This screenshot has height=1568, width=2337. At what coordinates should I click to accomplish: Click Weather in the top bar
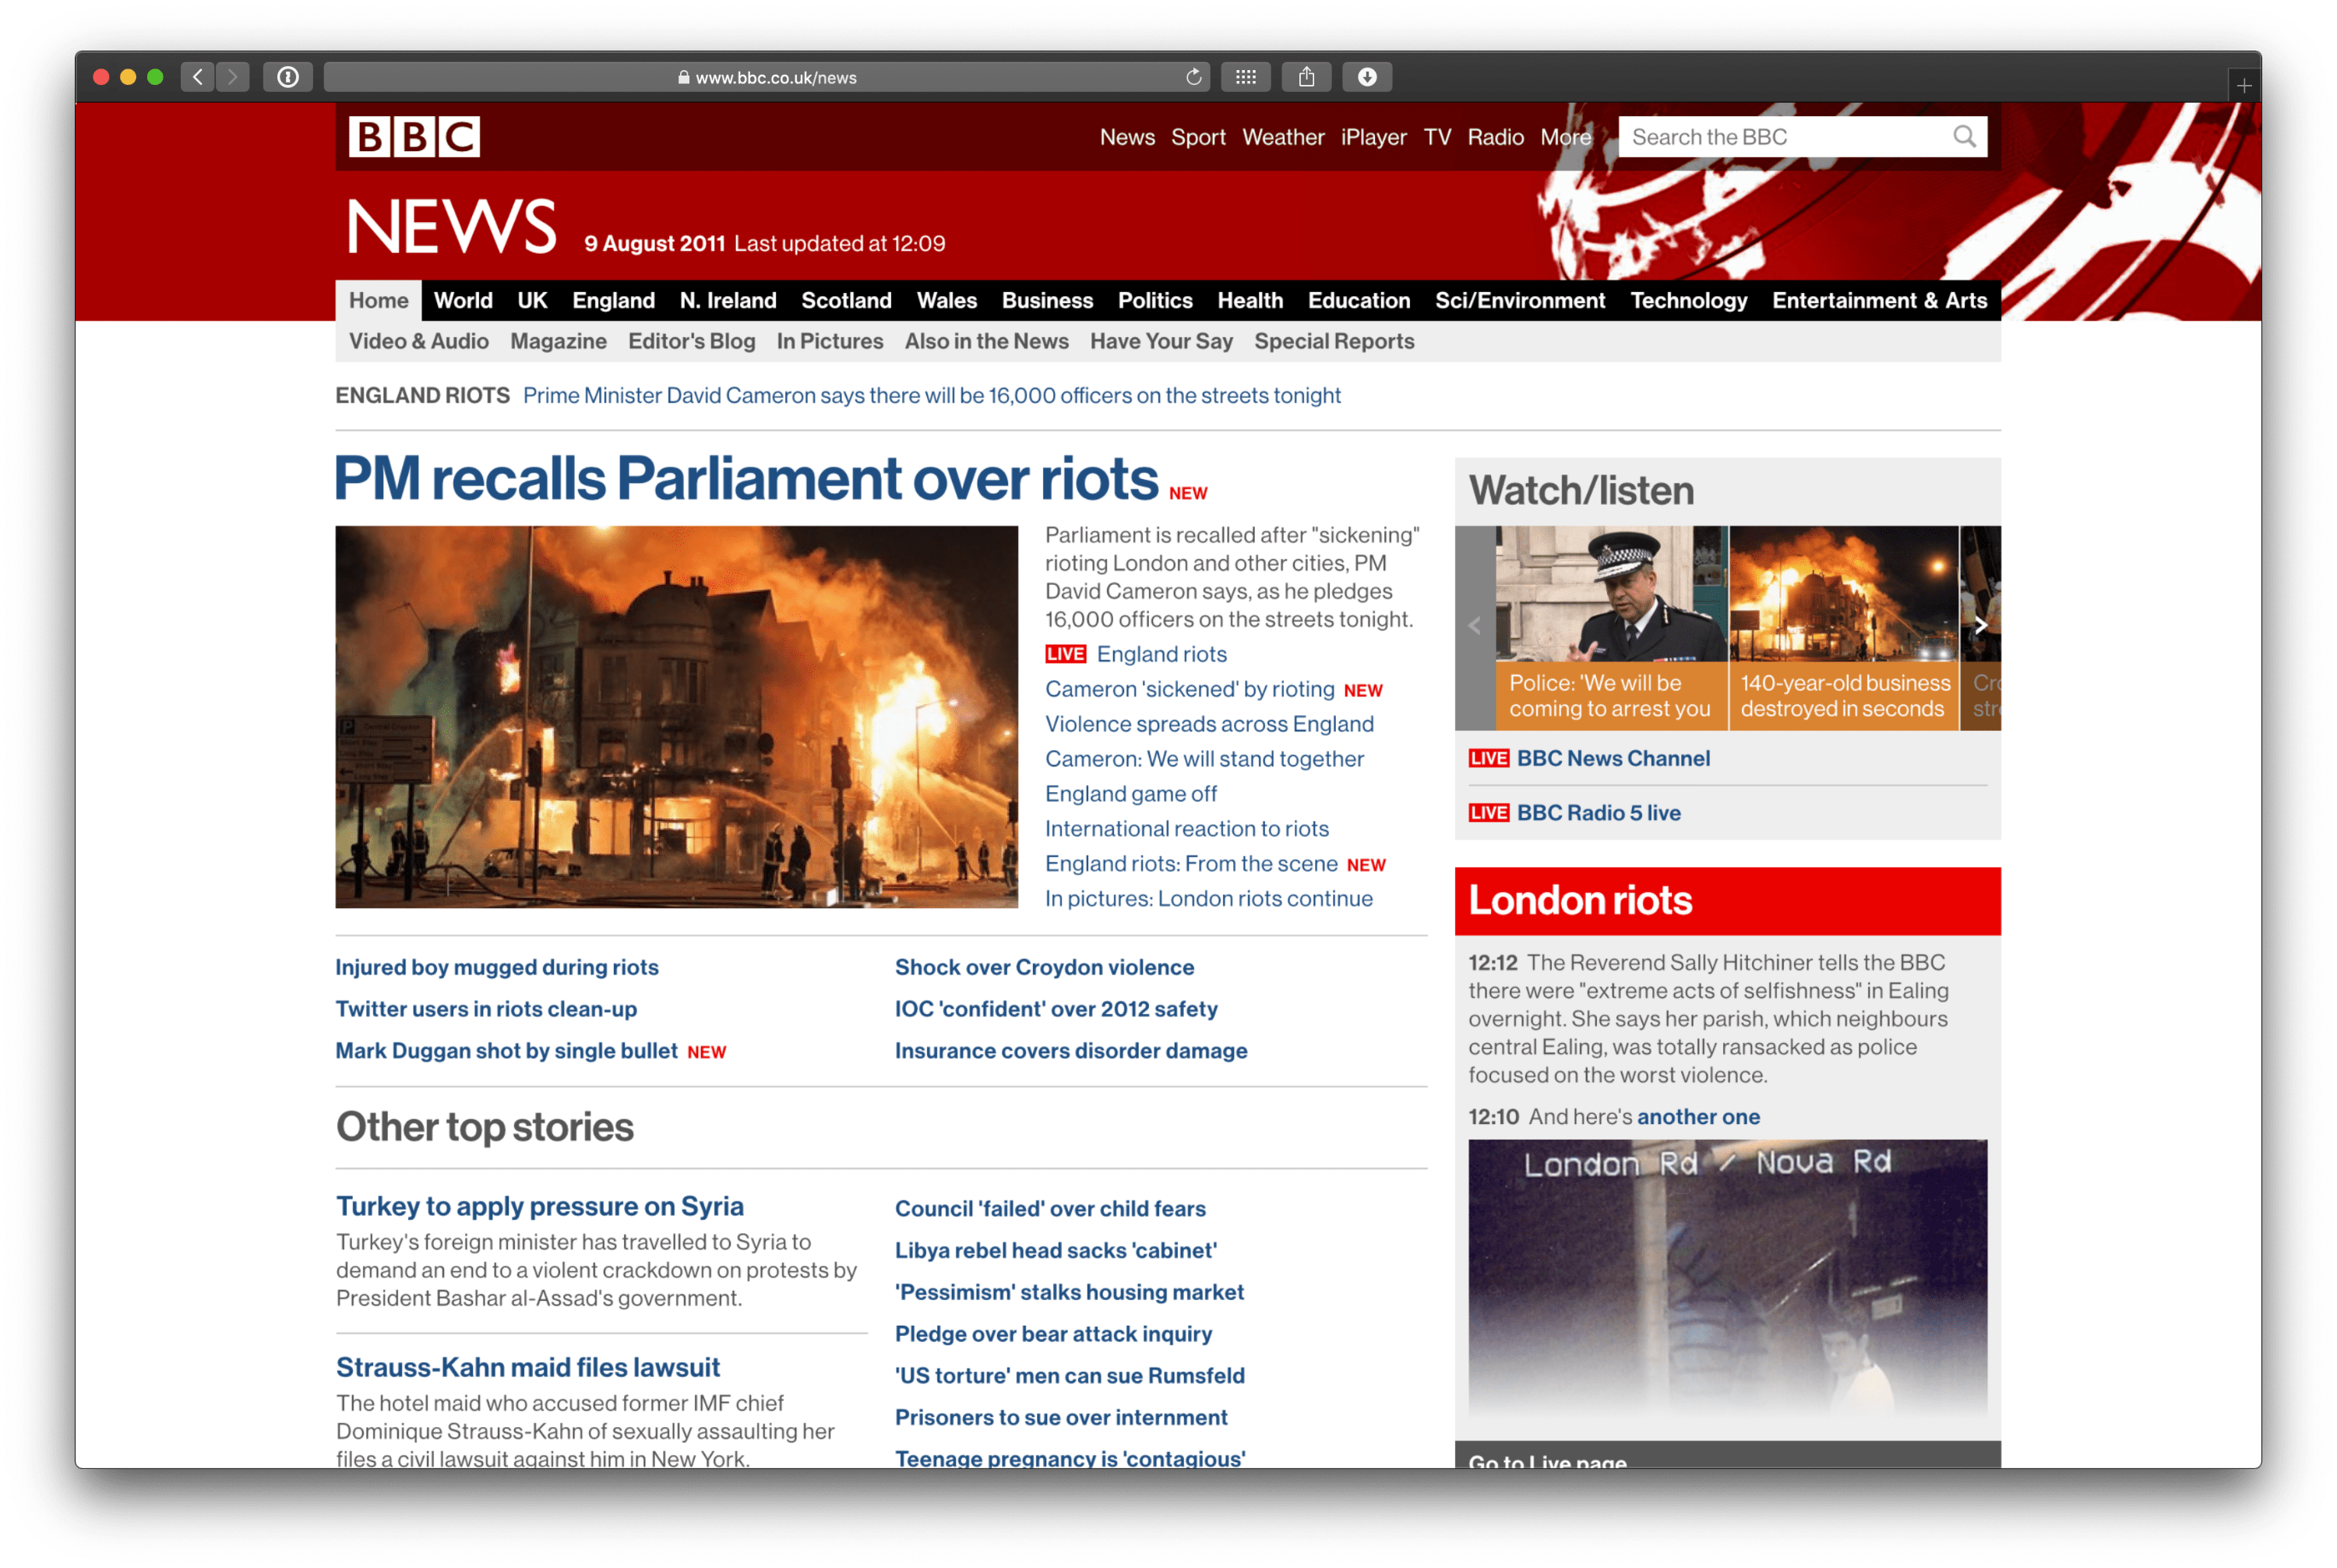pyautogui.click(x=1283, y=137)
